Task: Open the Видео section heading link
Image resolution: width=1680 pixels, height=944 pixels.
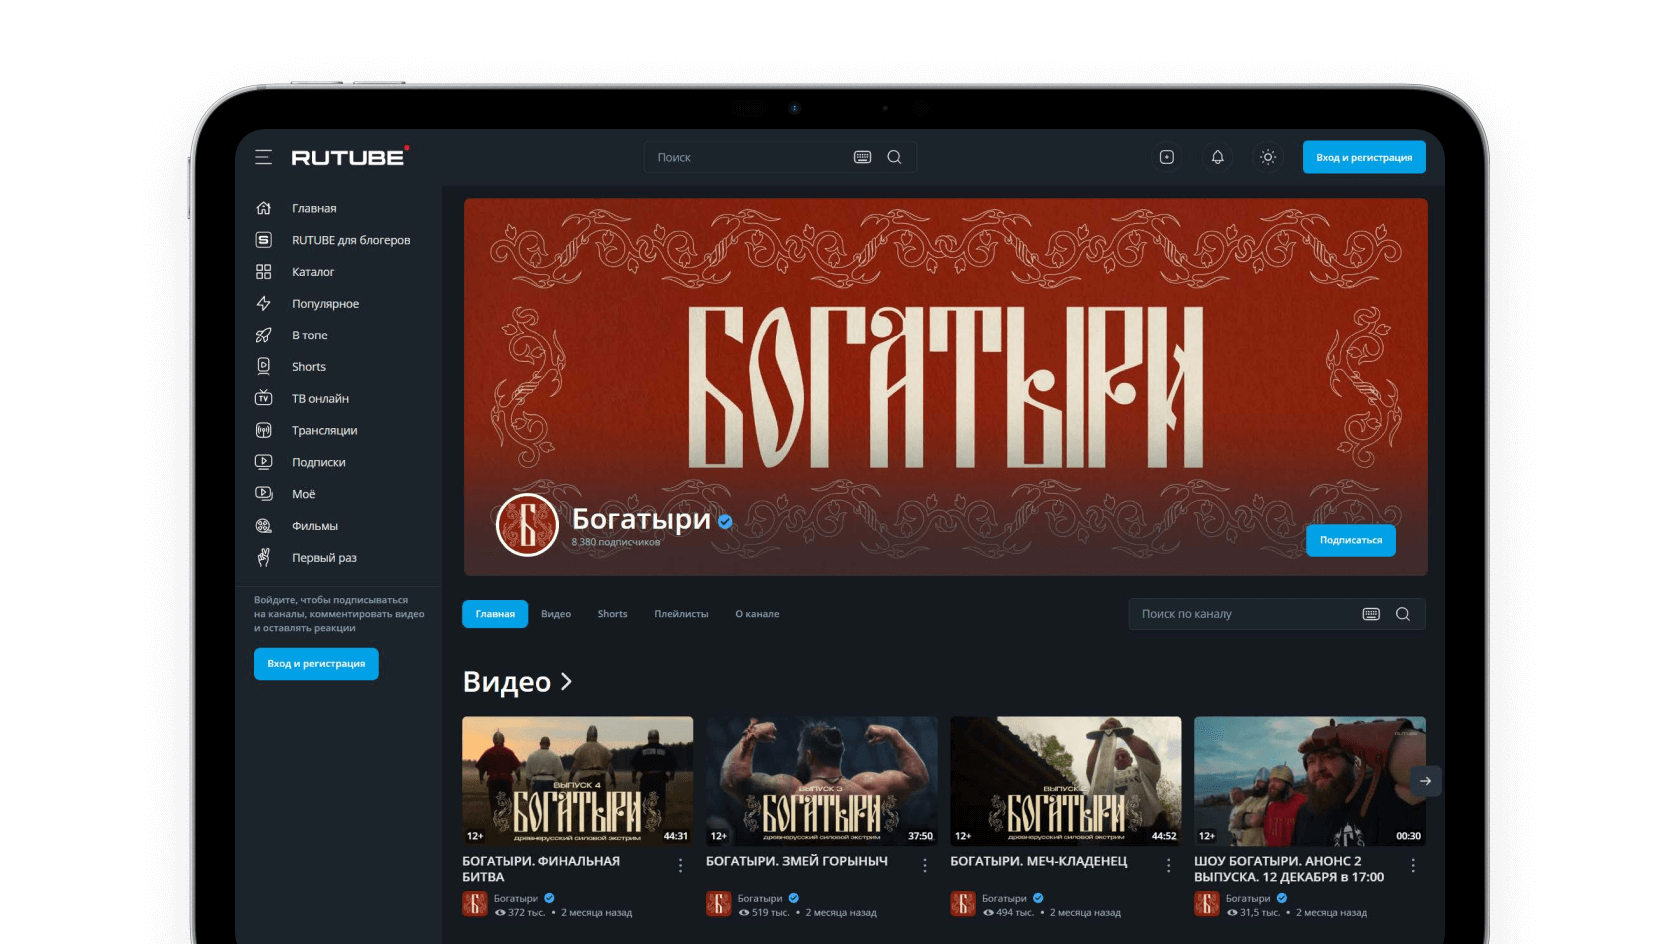Action: click(507, 681)
